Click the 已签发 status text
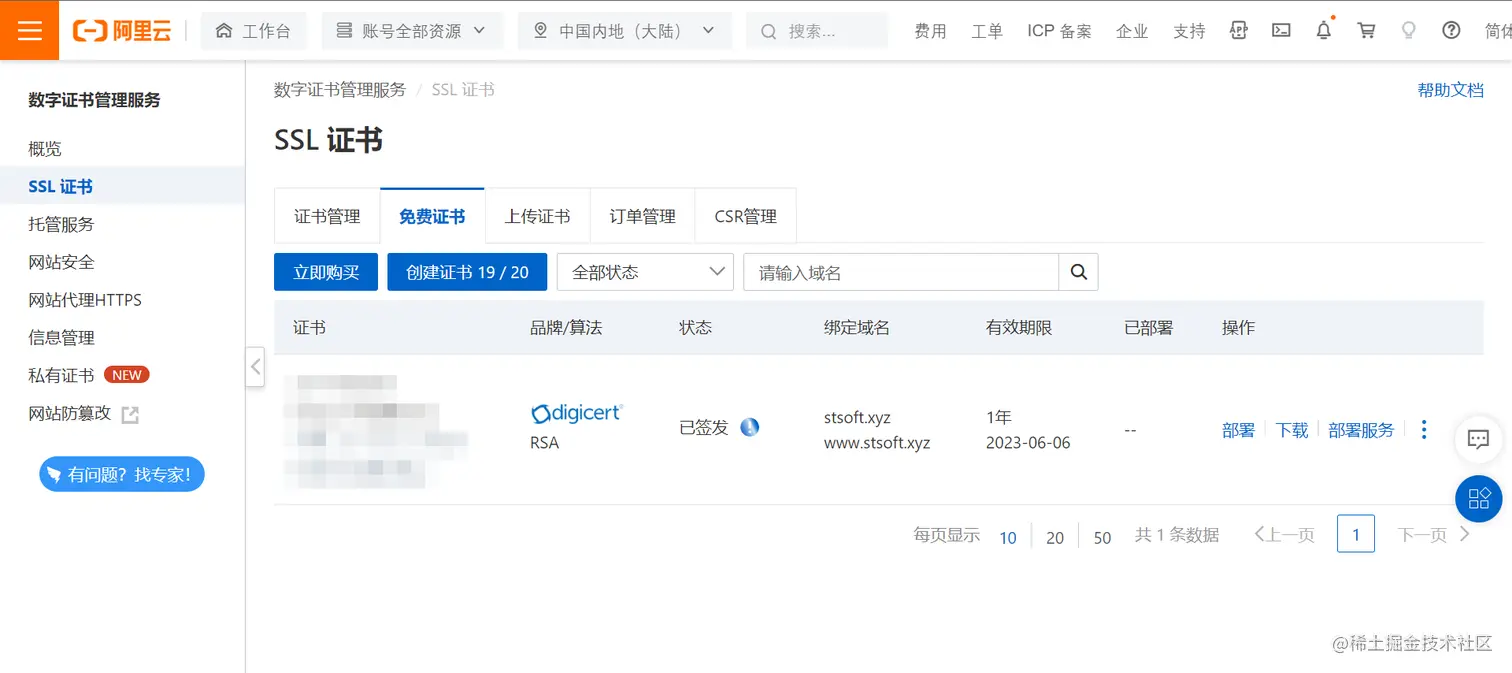 (704, 428)
